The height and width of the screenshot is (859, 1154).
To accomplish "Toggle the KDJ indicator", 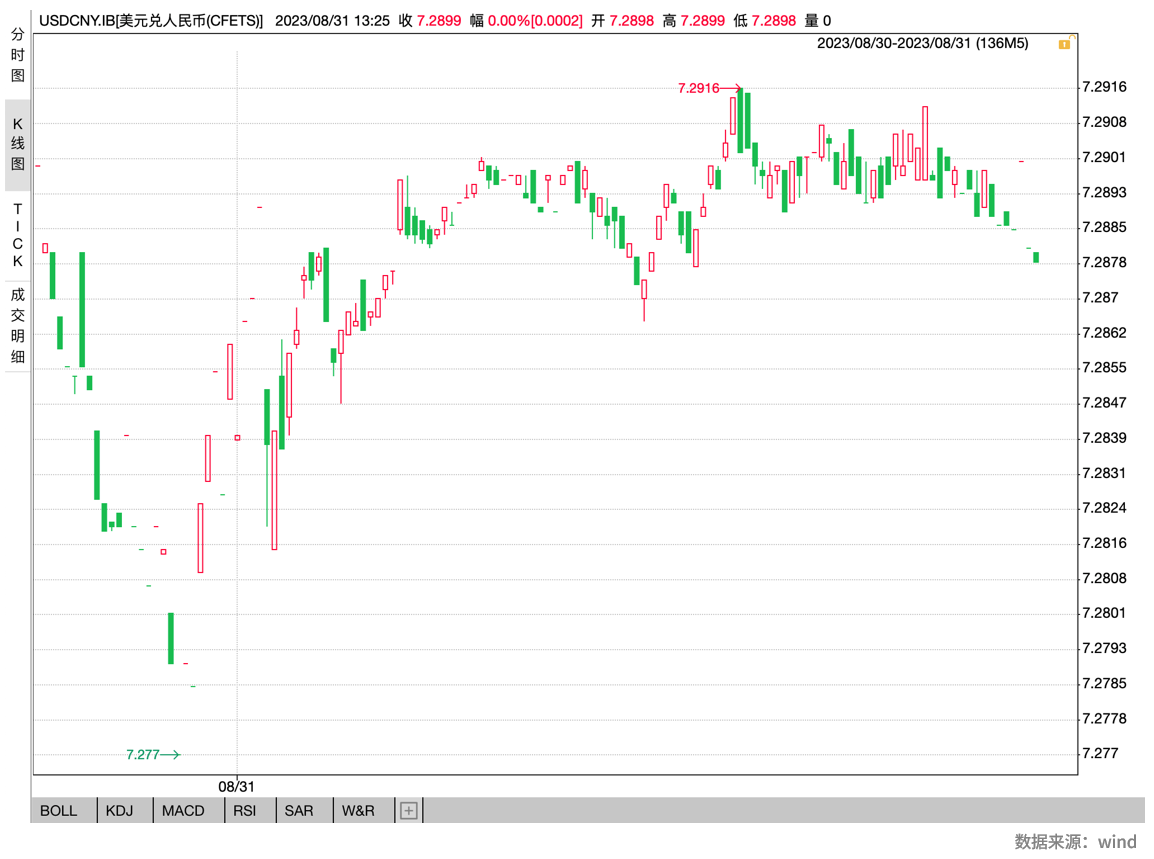I will tap(120, 811).
